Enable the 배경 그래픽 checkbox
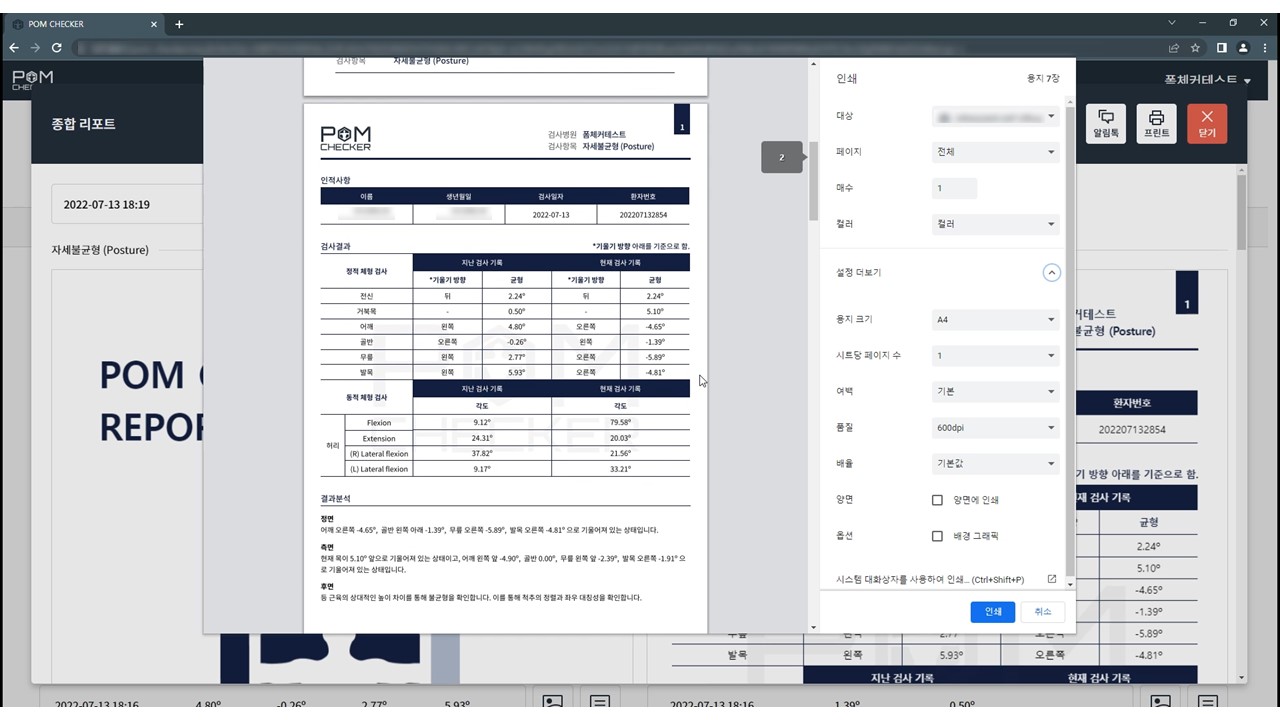This screenshot has height=720, width=1280. pyautogui.click(x=937, y=536)
